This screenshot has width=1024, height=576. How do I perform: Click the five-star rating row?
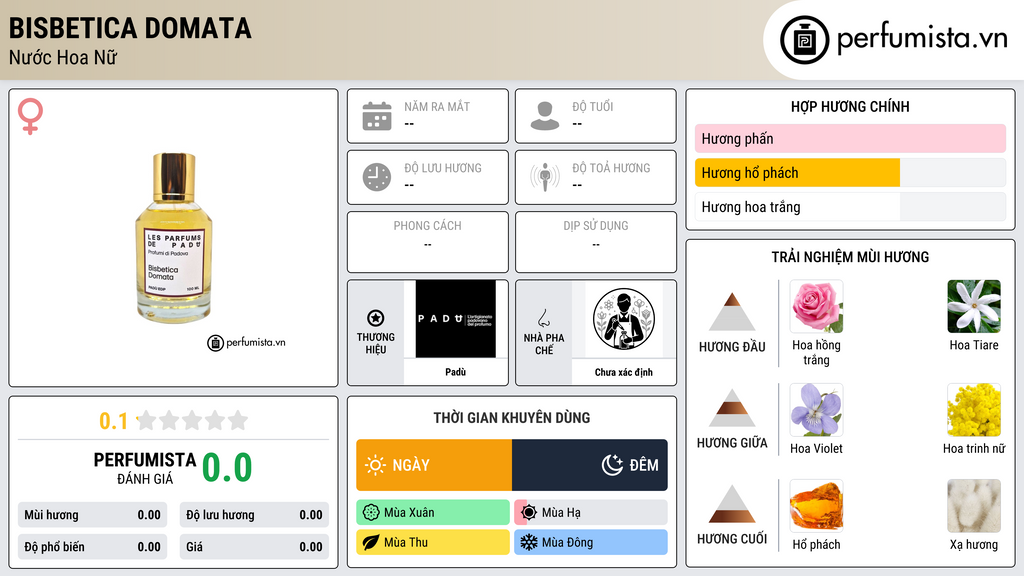tap(193, 420)
